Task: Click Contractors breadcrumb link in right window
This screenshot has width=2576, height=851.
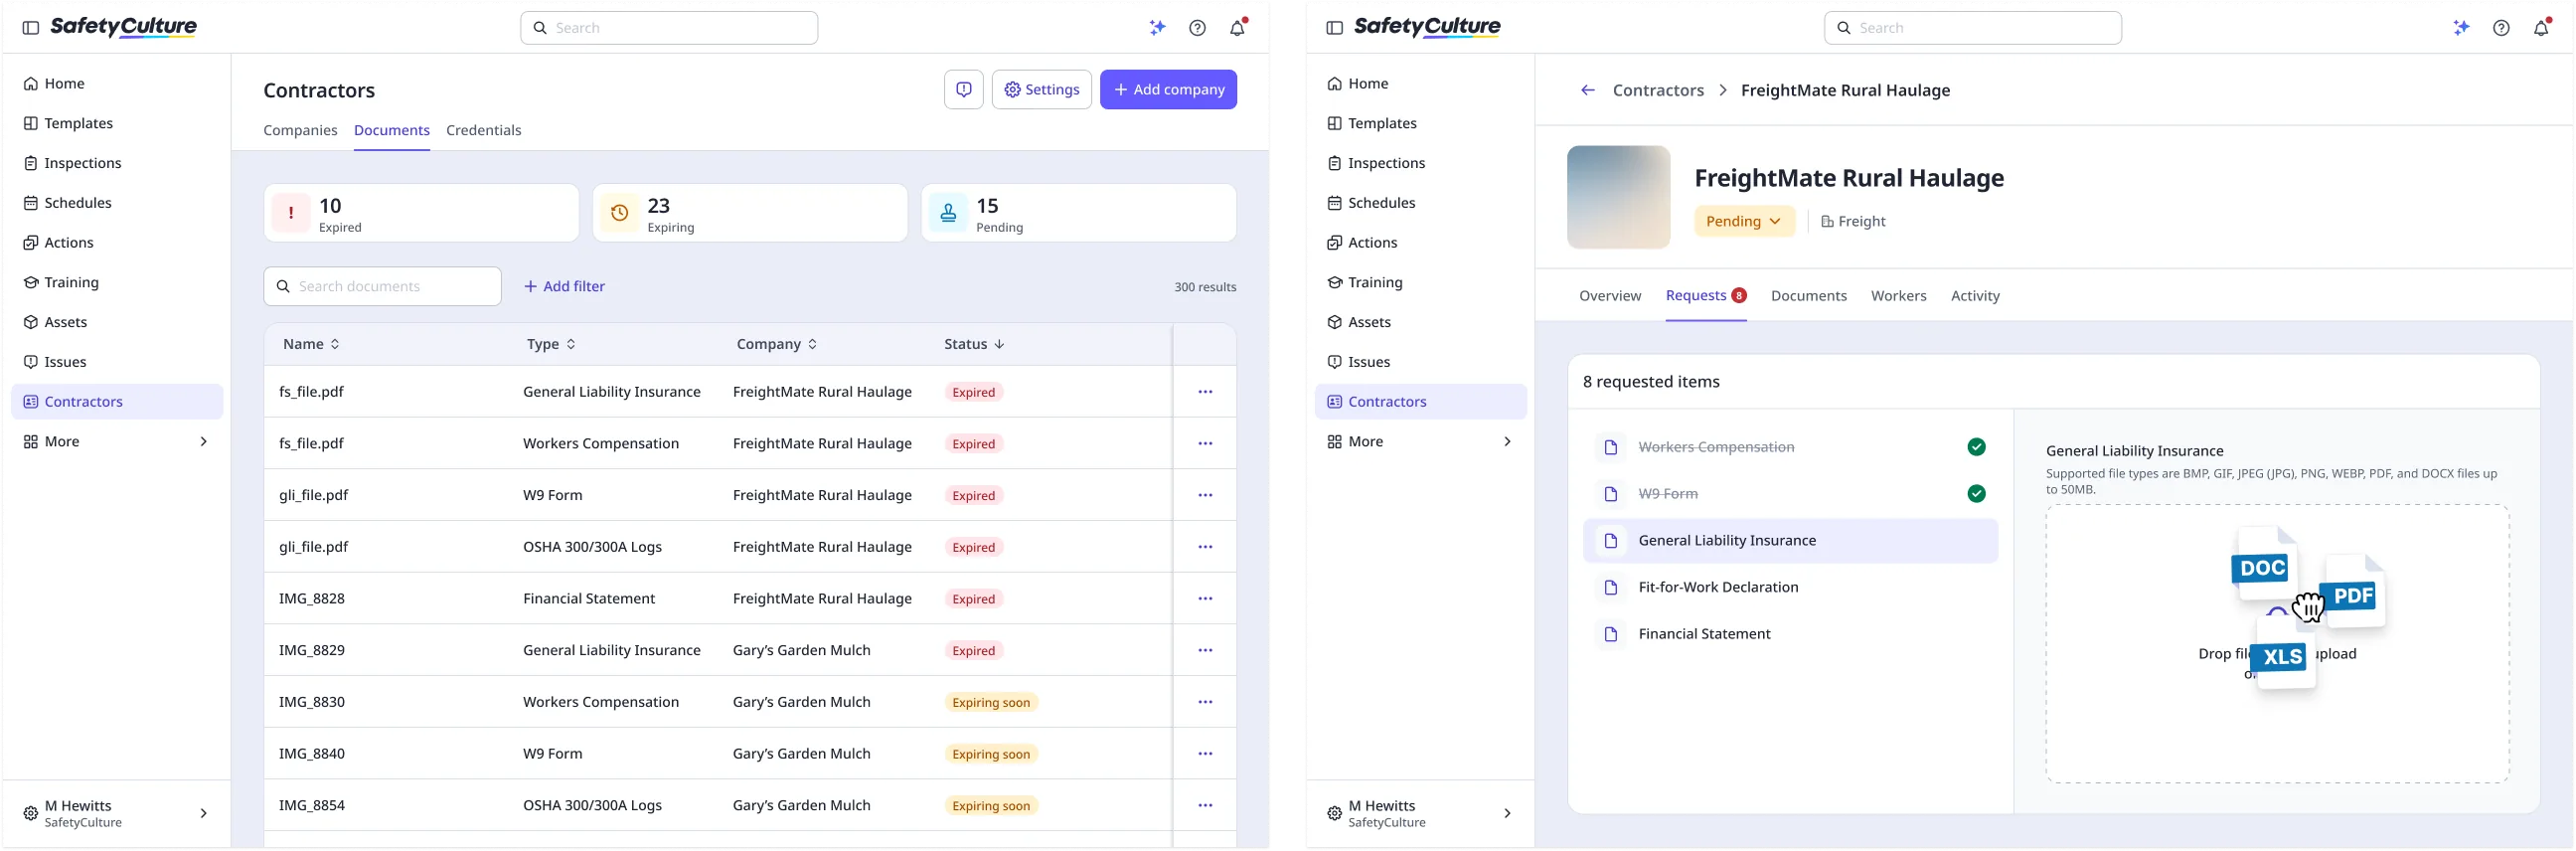Action: click(x=1657, y=90)
